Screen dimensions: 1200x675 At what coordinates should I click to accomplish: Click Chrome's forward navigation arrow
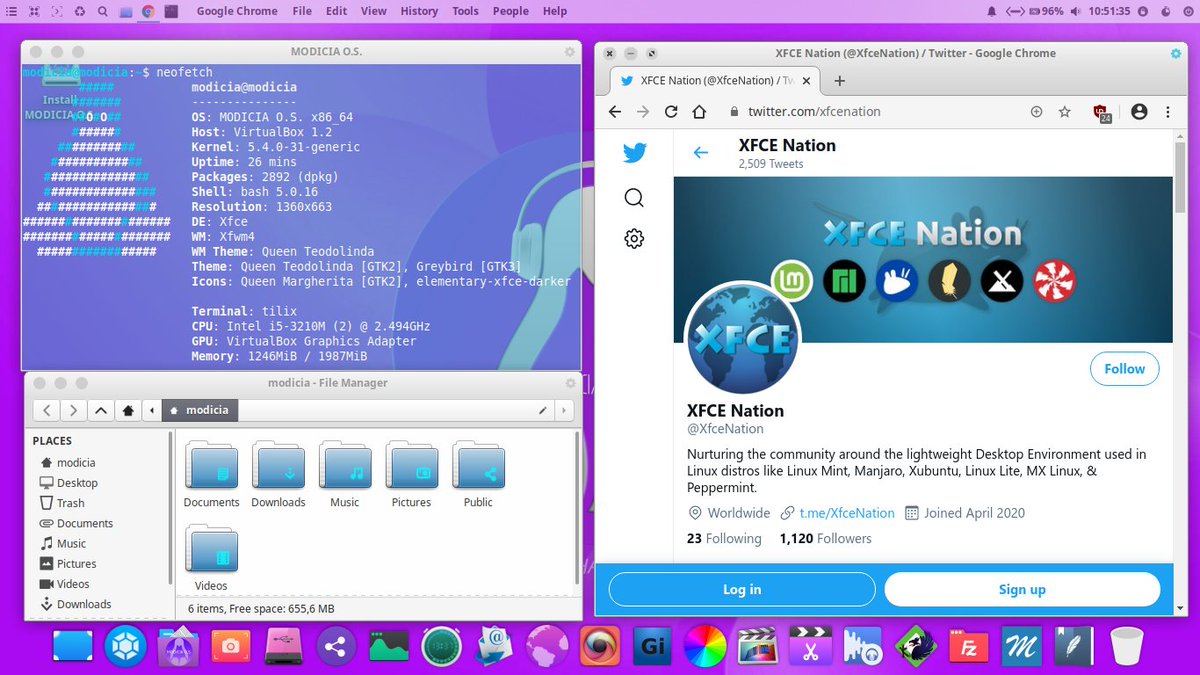pos(642,112)
